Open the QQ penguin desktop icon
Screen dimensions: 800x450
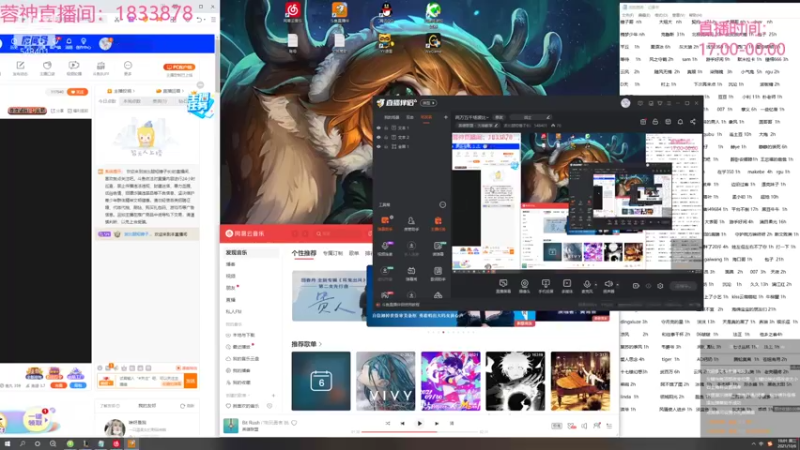click(386, 11)
